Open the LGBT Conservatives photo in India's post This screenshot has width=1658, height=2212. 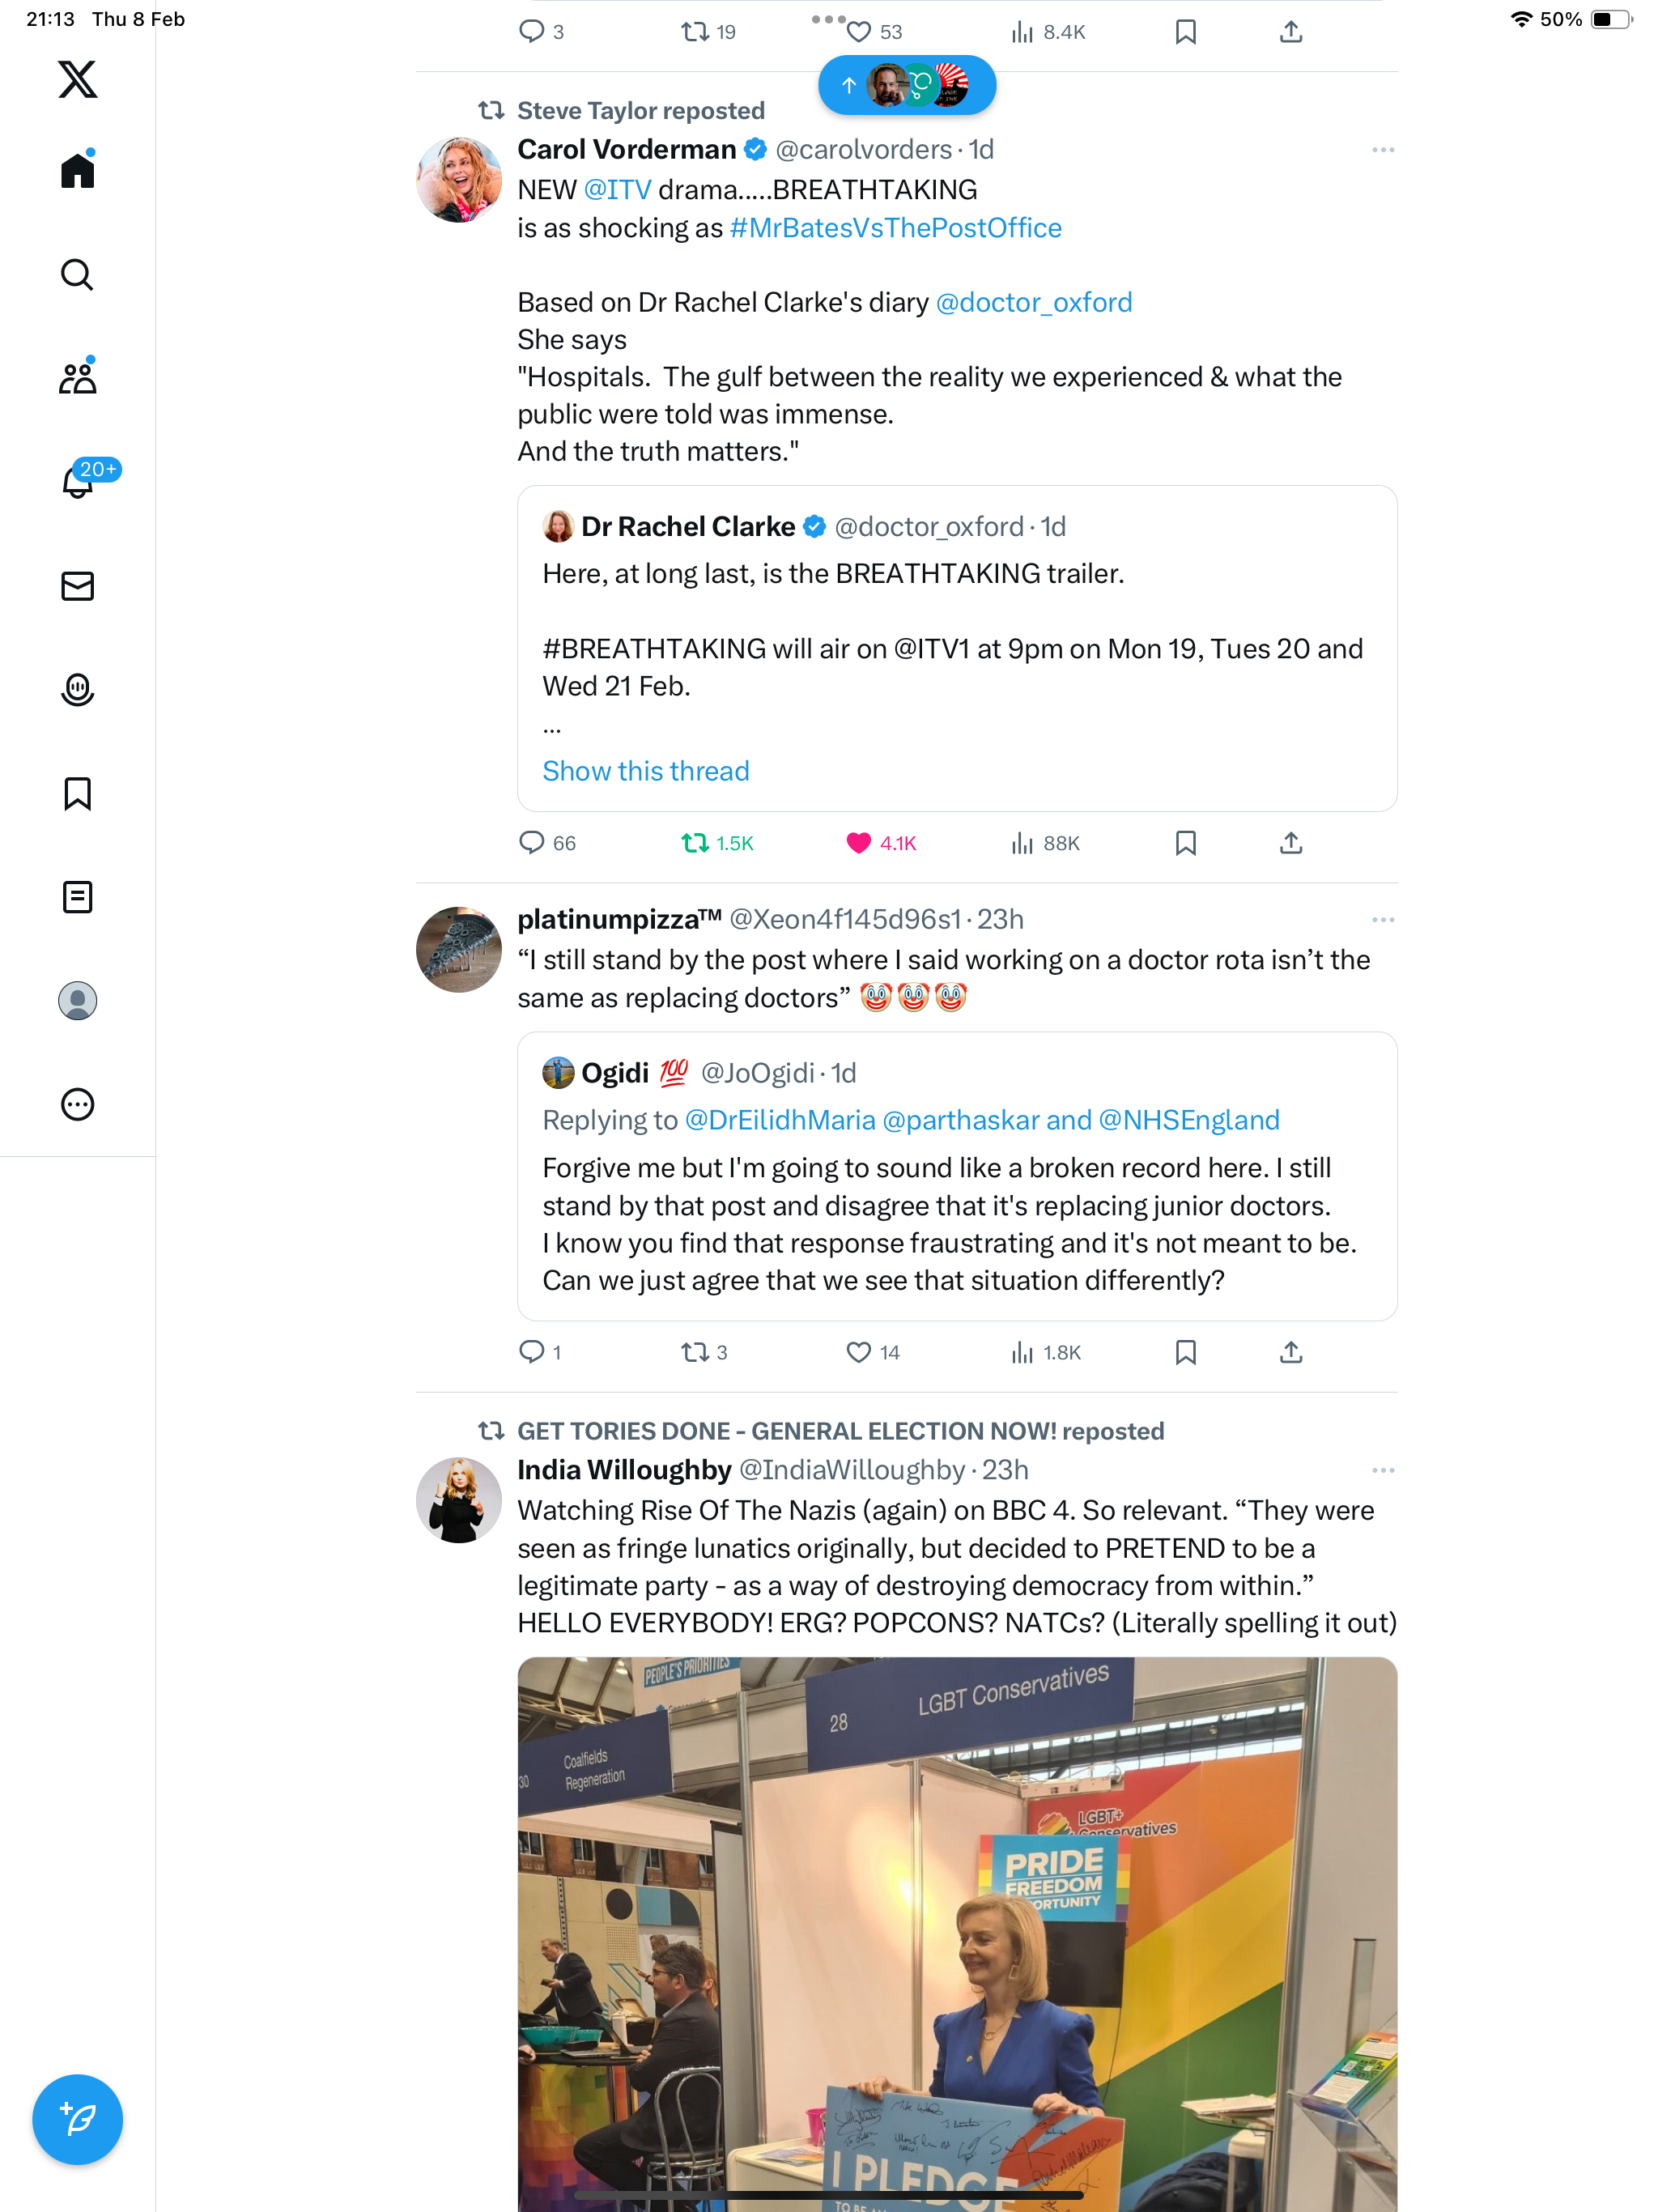click(x=957, y=1934)
